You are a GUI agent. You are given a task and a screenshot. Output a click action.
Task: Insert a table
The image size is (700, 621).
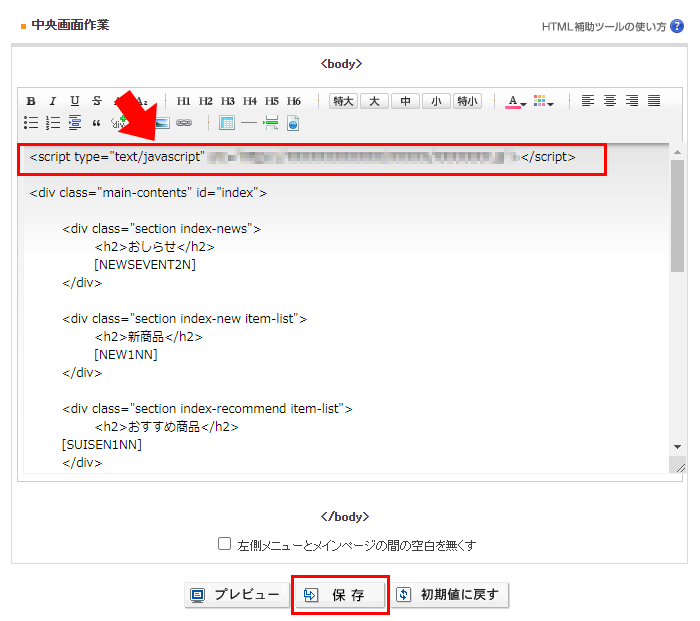tap(226, 123)
